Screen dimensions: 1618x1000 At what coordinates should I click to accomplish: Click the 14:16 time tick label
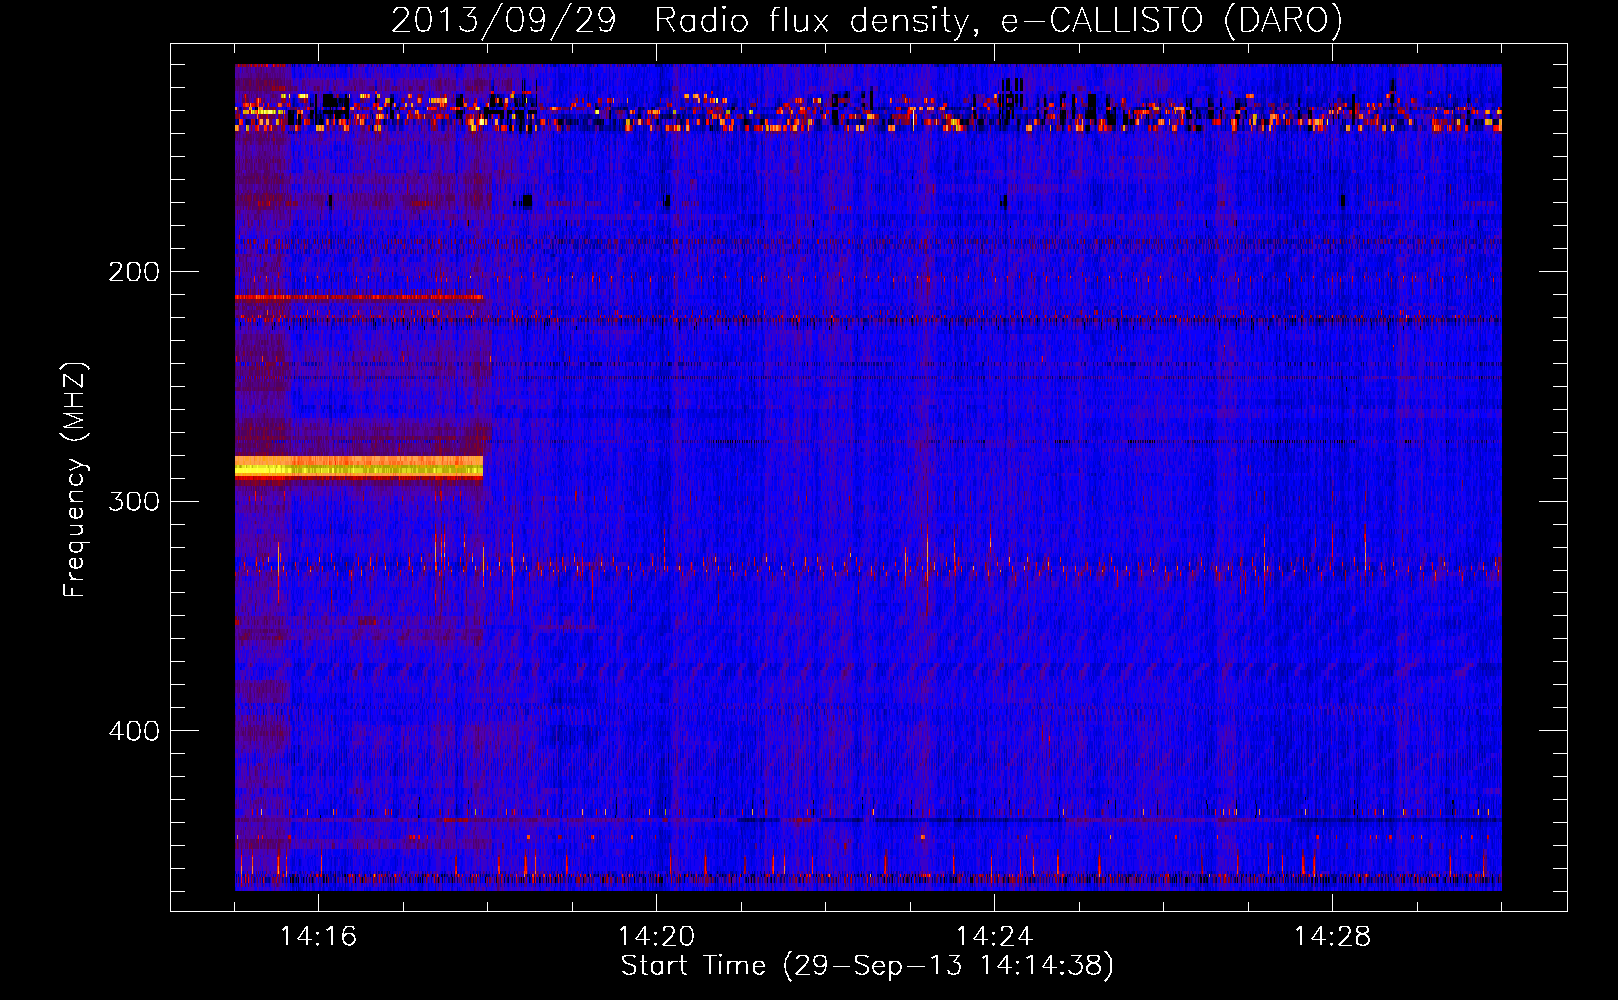pyautogui.click(x=318, y=937)
